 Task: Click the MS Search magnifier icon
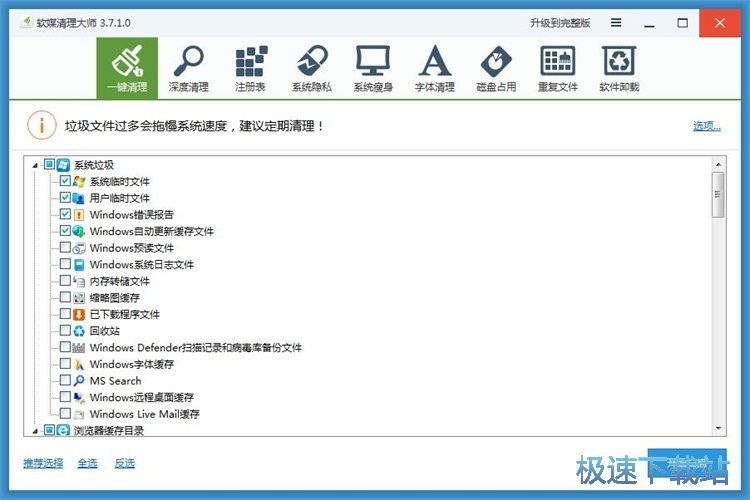(79, 380)
